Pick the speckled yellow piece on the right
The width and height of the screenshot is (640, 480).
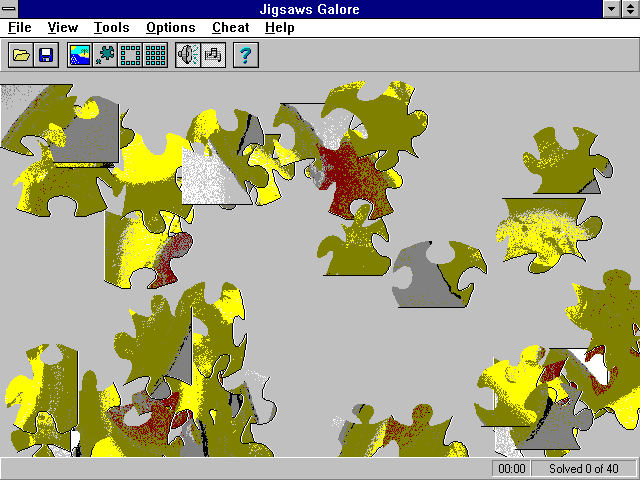[545, 233]
